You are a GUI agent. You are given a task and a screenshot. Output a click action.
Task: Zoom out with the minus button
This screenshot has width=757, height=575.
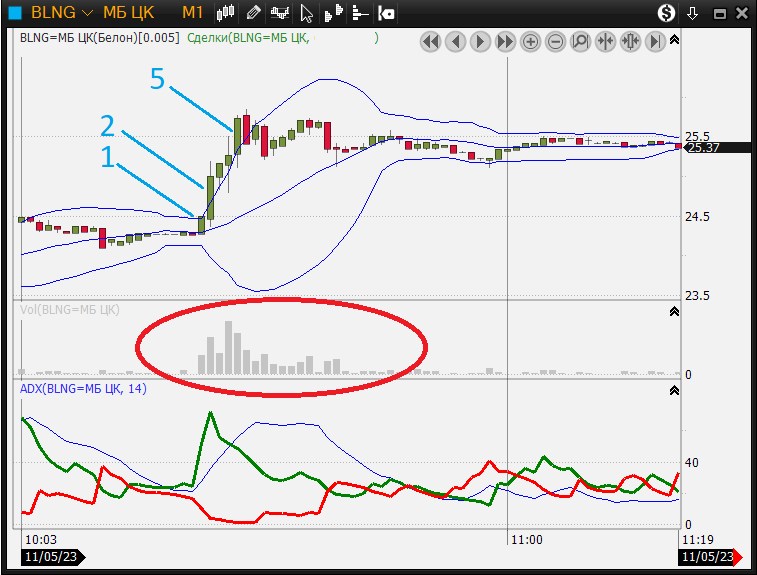tap(556, 42)
